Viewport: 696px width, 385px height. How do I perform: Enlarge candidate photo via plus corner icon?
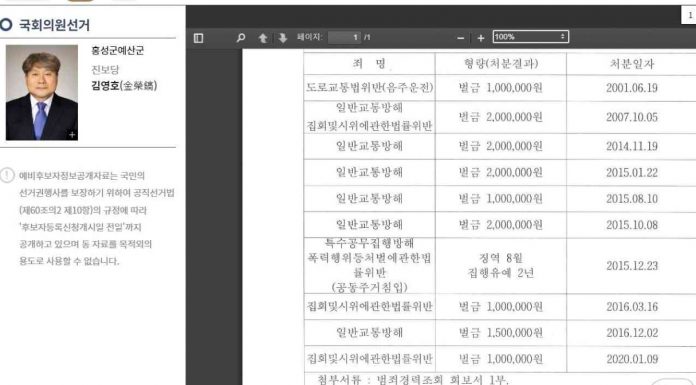(x=72, y=135)
